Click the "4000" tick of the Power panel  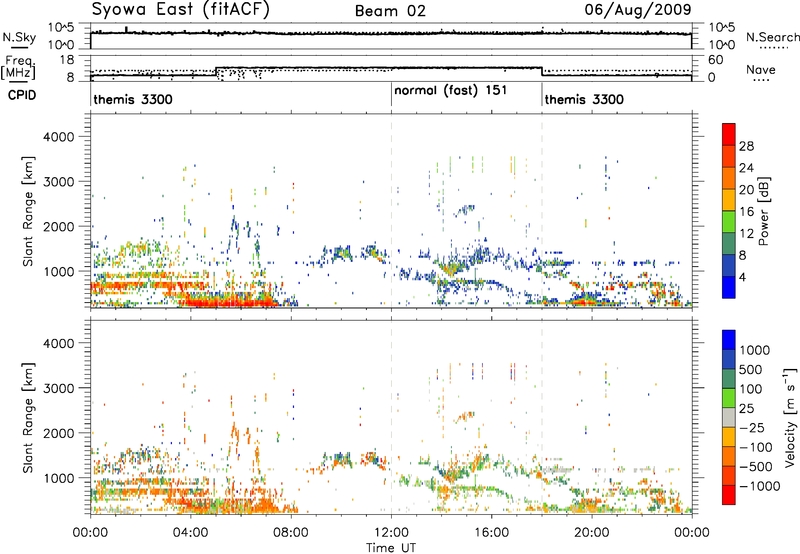[x=58, y=137]
